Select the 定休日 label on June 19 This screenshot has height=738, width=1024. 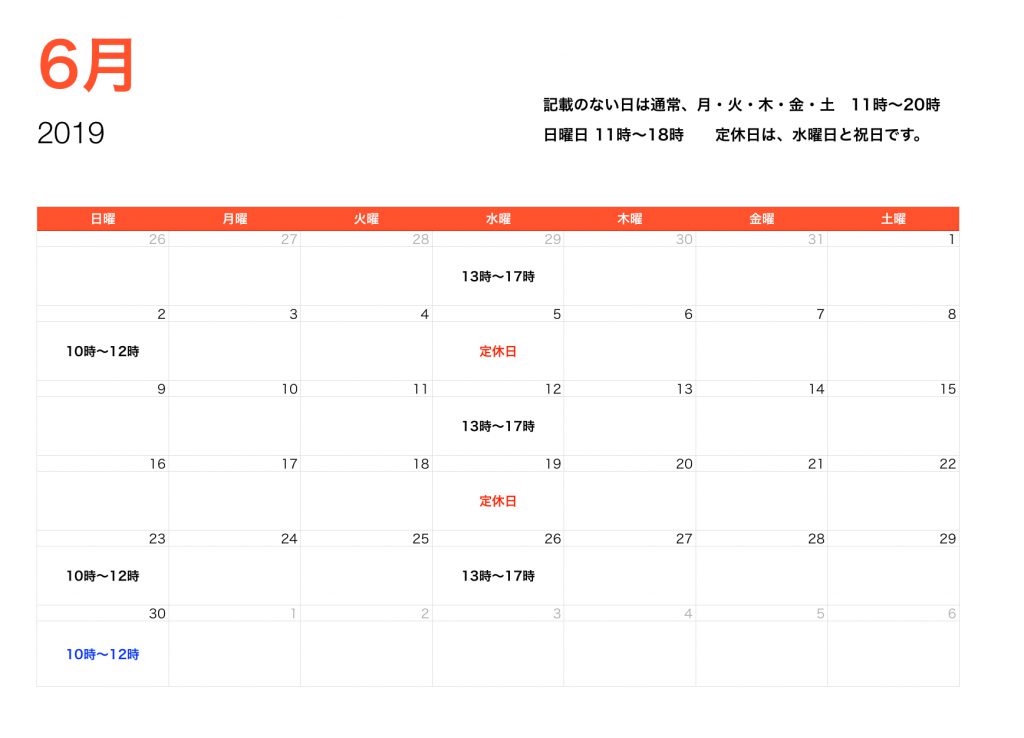[497, 501]
